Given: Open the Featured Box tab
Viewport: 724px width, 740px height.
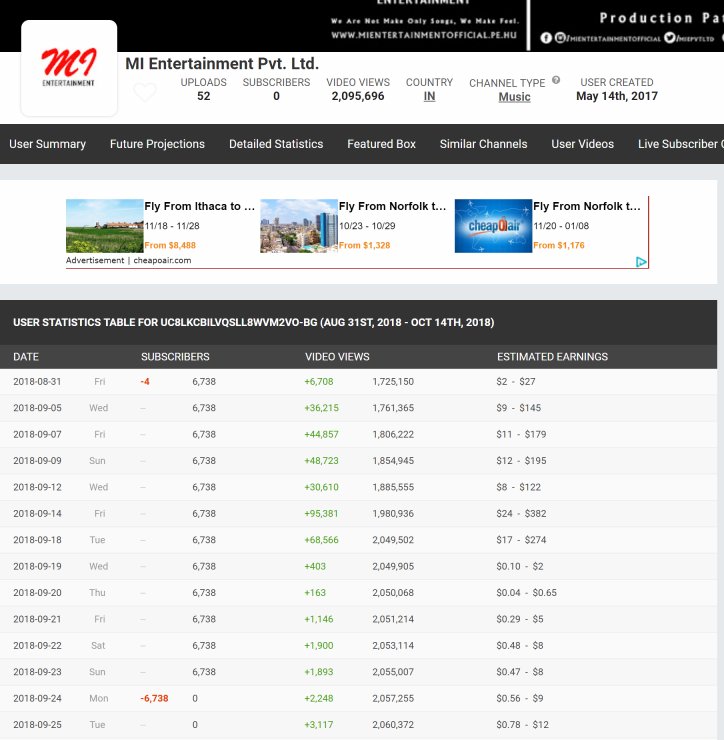Looking at the screenshot, I should [381, 144].
